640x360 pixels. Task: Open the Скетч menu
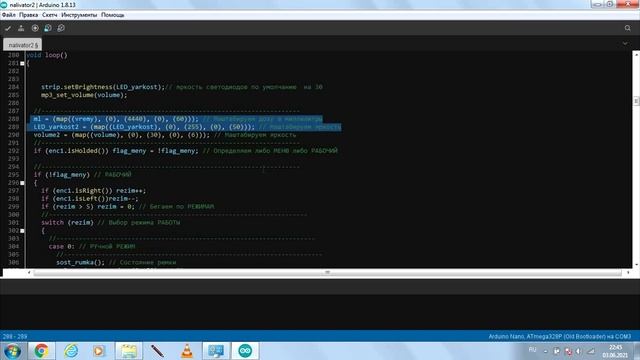click(x=49, y=15)
